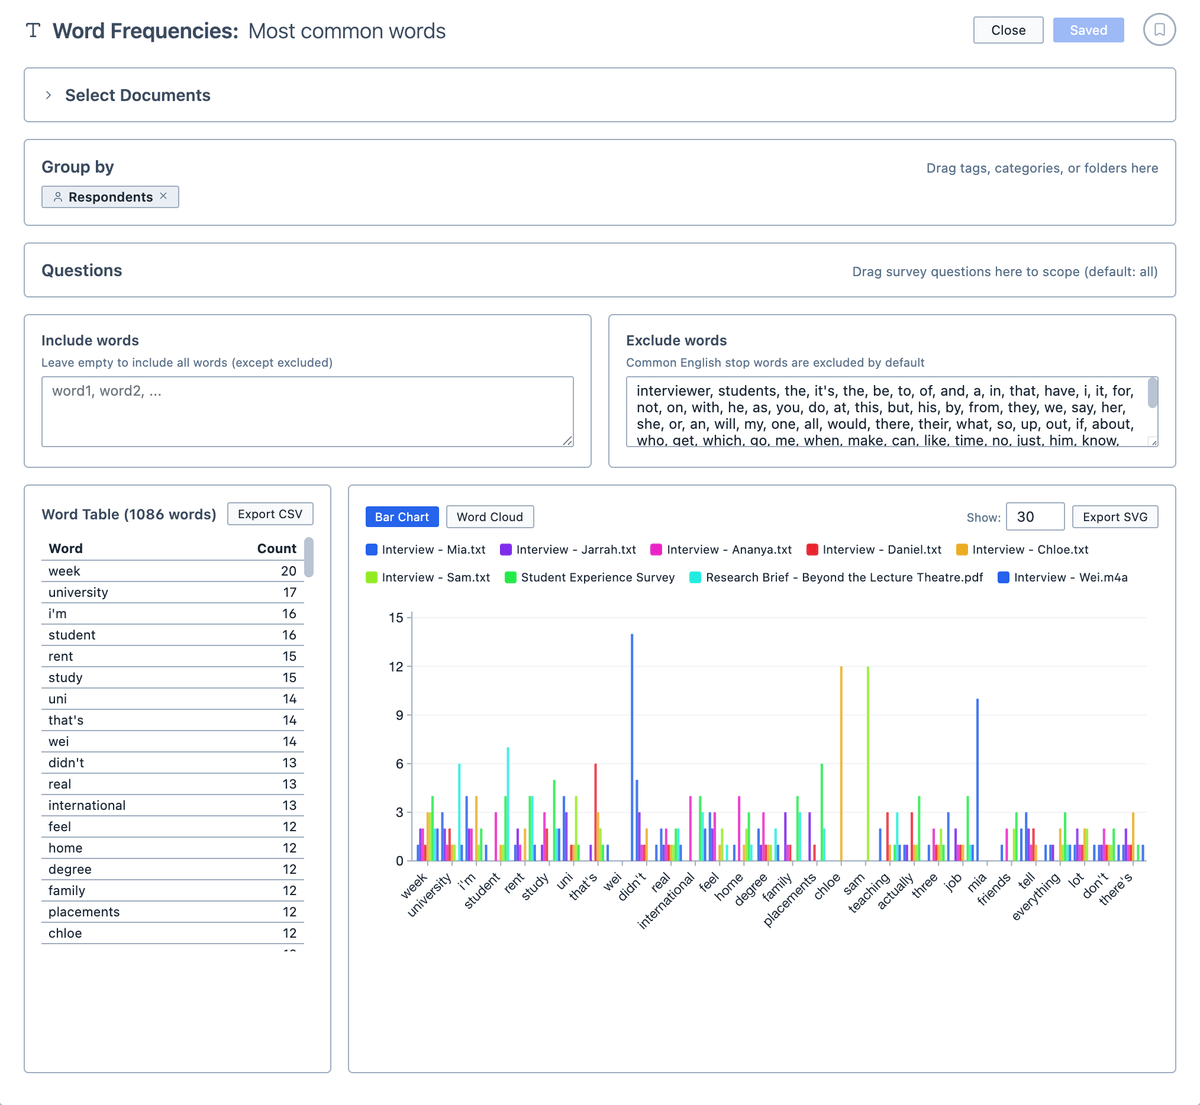Click the Include words text box
Image resolution: width=1200 pixels, height=1105 pixels.
pyautogui.click(x=307, y=411)
